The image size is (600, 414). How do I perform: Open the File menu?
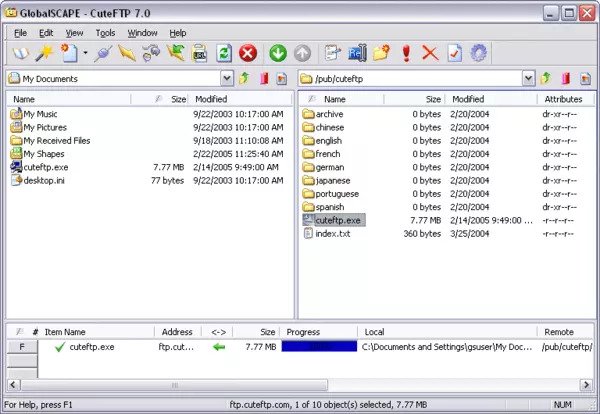pyautogui.click(x=20, y=33)
